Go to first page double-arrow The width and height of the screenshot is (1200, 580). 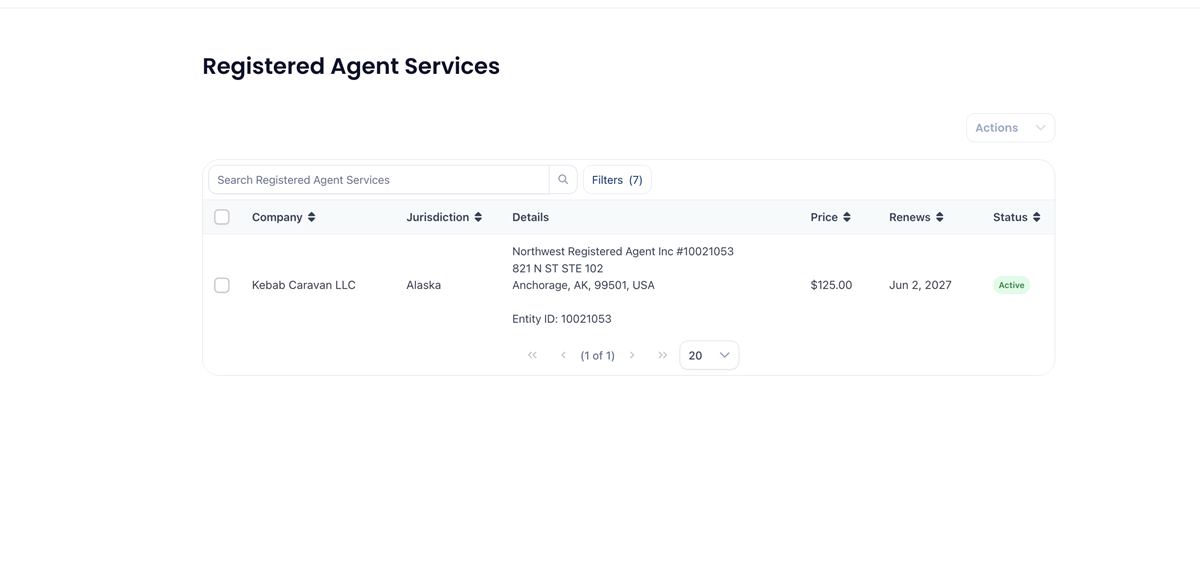pyautogui.click(x=532, y=355)
